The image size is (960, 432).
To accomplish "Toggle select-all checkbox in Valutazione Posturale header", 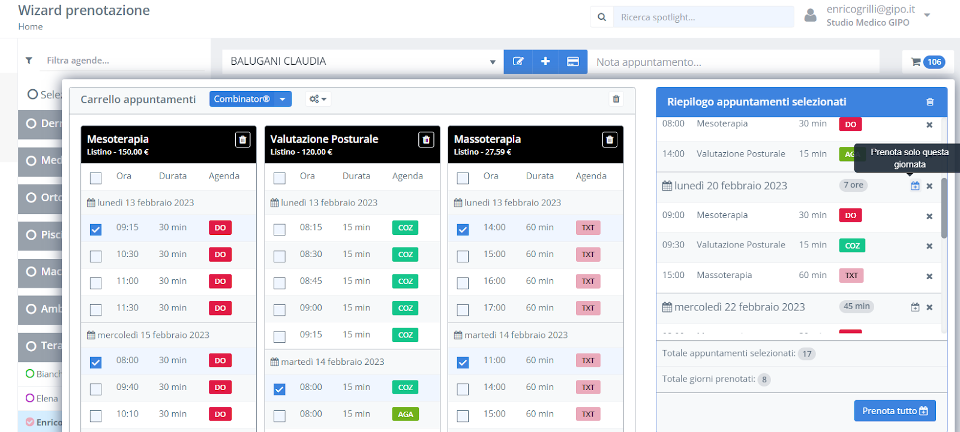I will coord(279,178).
